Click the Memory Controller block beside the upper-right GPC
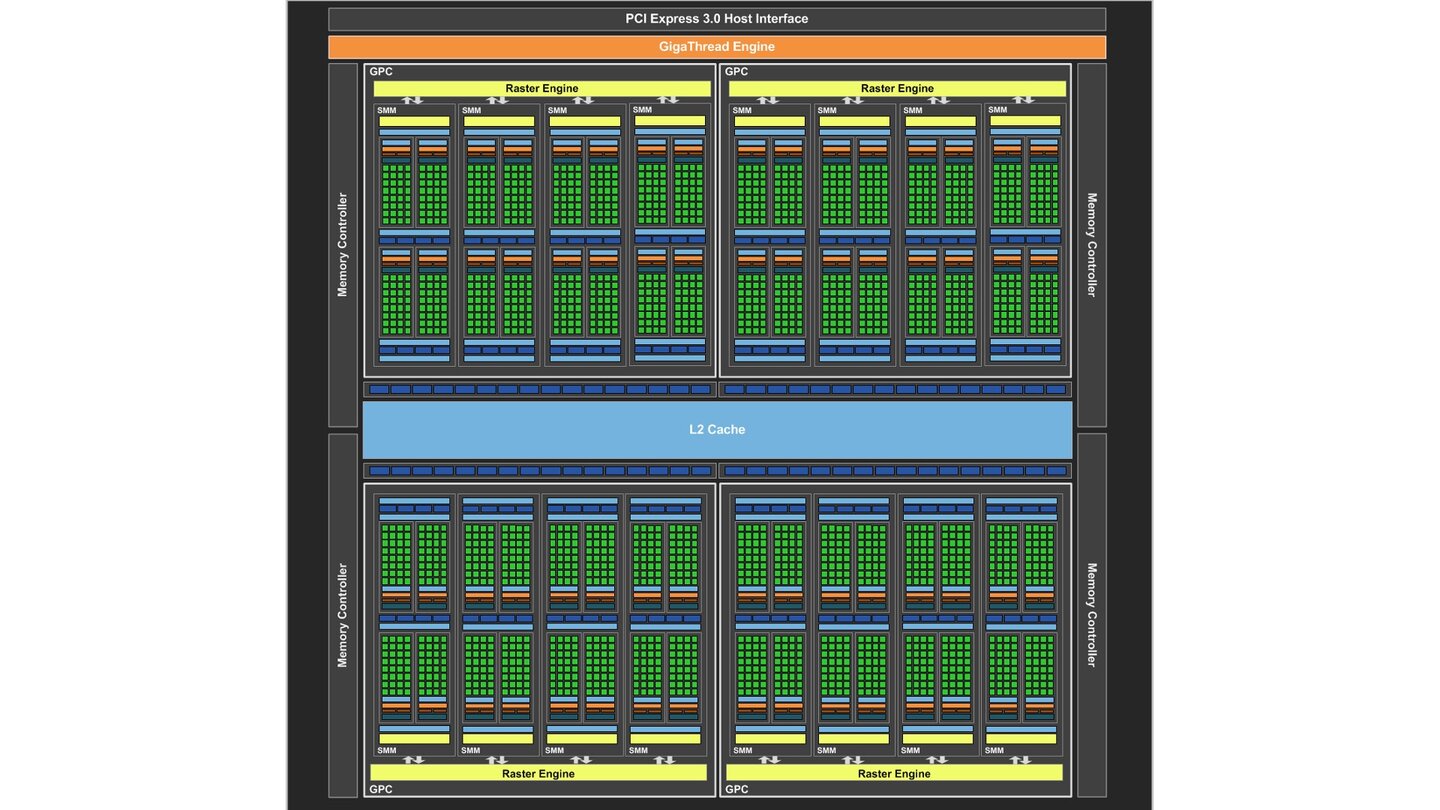Viewport: 1440px width, 810px height. (x=1092, y=245)
